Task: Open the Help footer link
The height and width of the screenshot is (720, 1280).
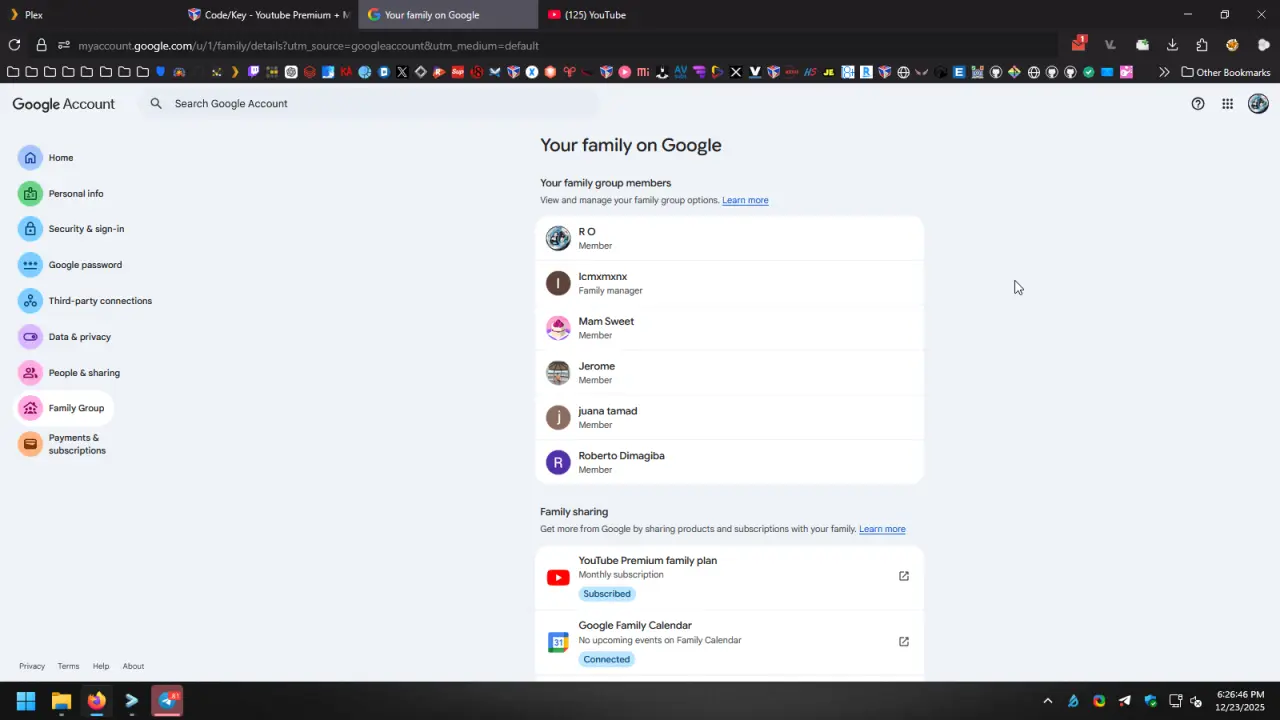Action: (x=101, y=666)
